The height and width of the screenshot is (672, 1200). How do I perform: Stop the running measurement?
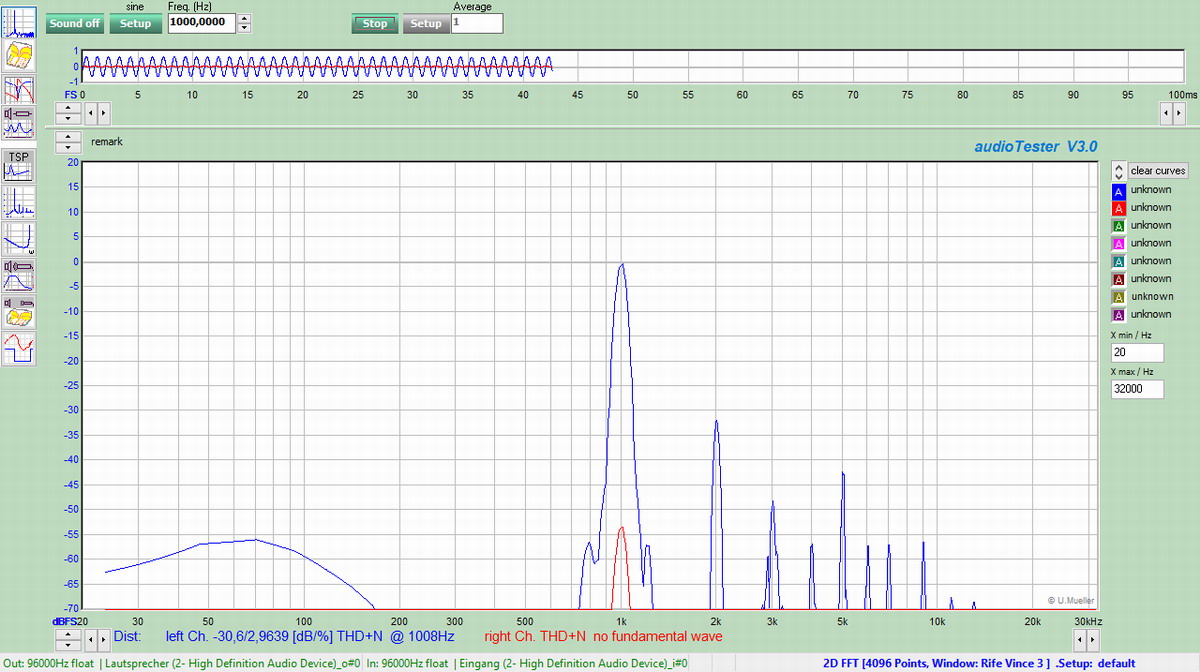coord(374,24)
